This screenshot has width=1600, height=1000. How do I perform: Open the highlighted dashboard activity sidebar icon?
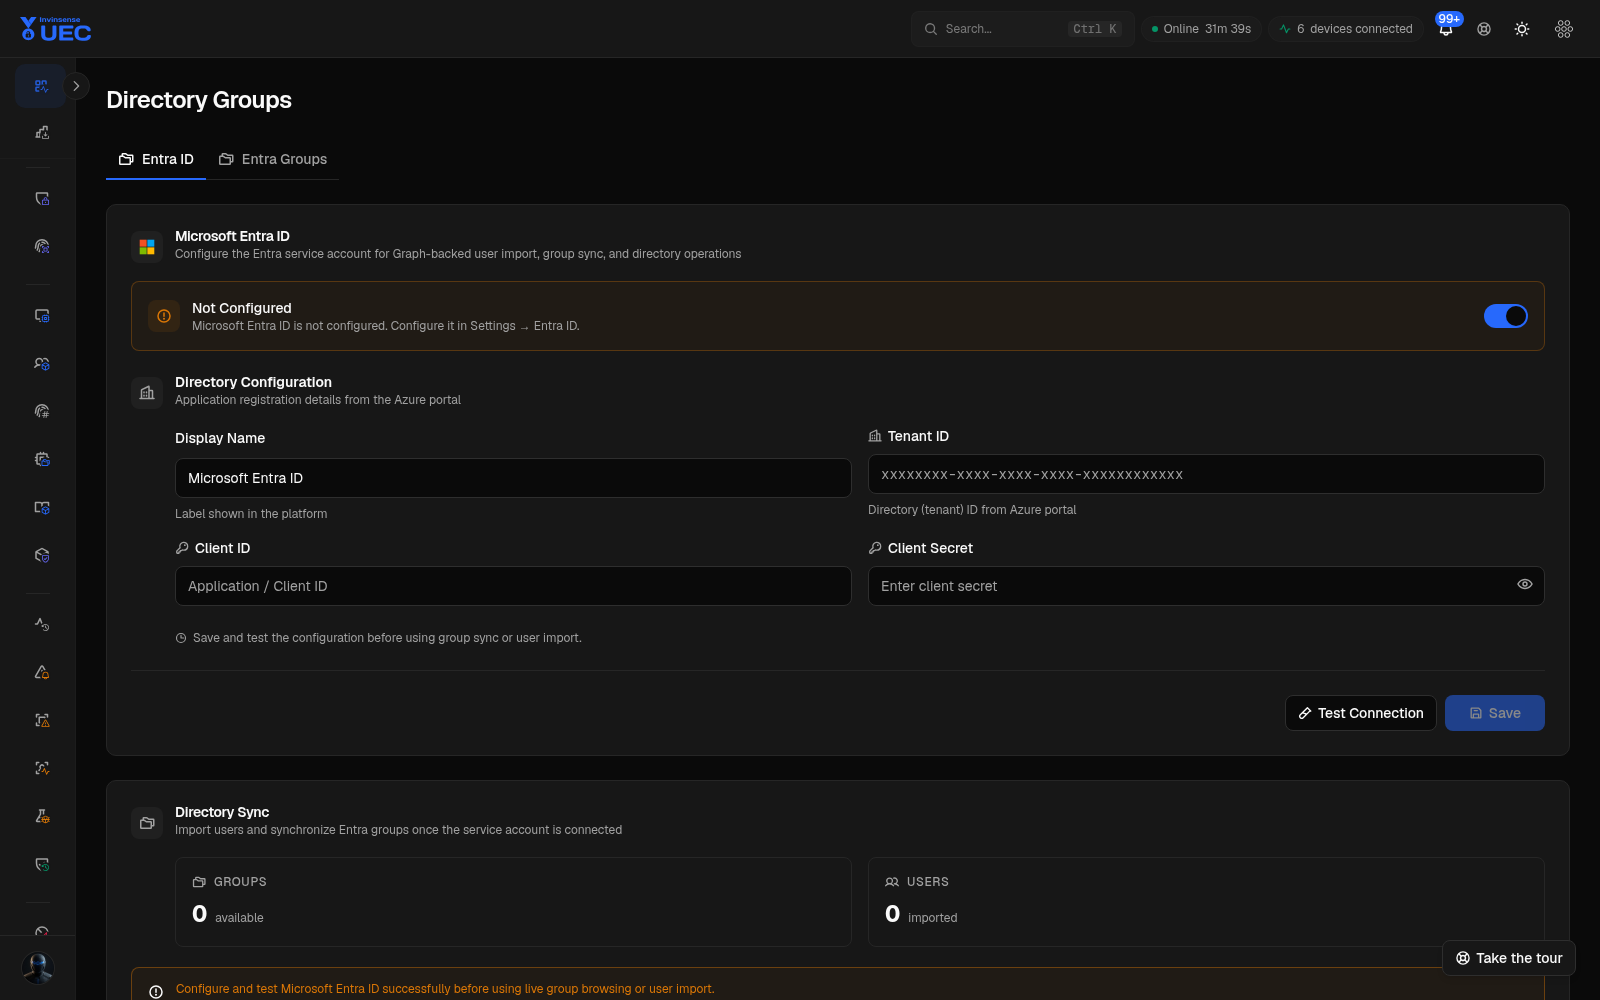click(x=41, y=86)
